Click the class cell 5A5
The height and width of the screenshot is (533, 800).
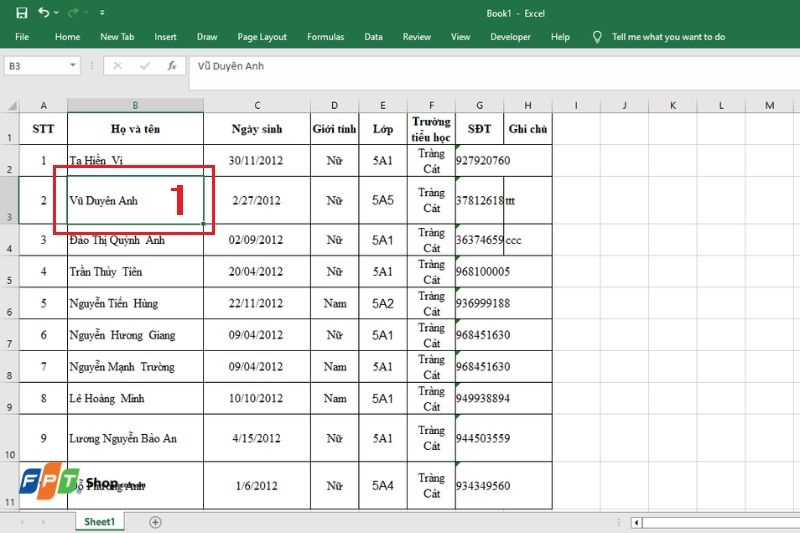[383, 200]
